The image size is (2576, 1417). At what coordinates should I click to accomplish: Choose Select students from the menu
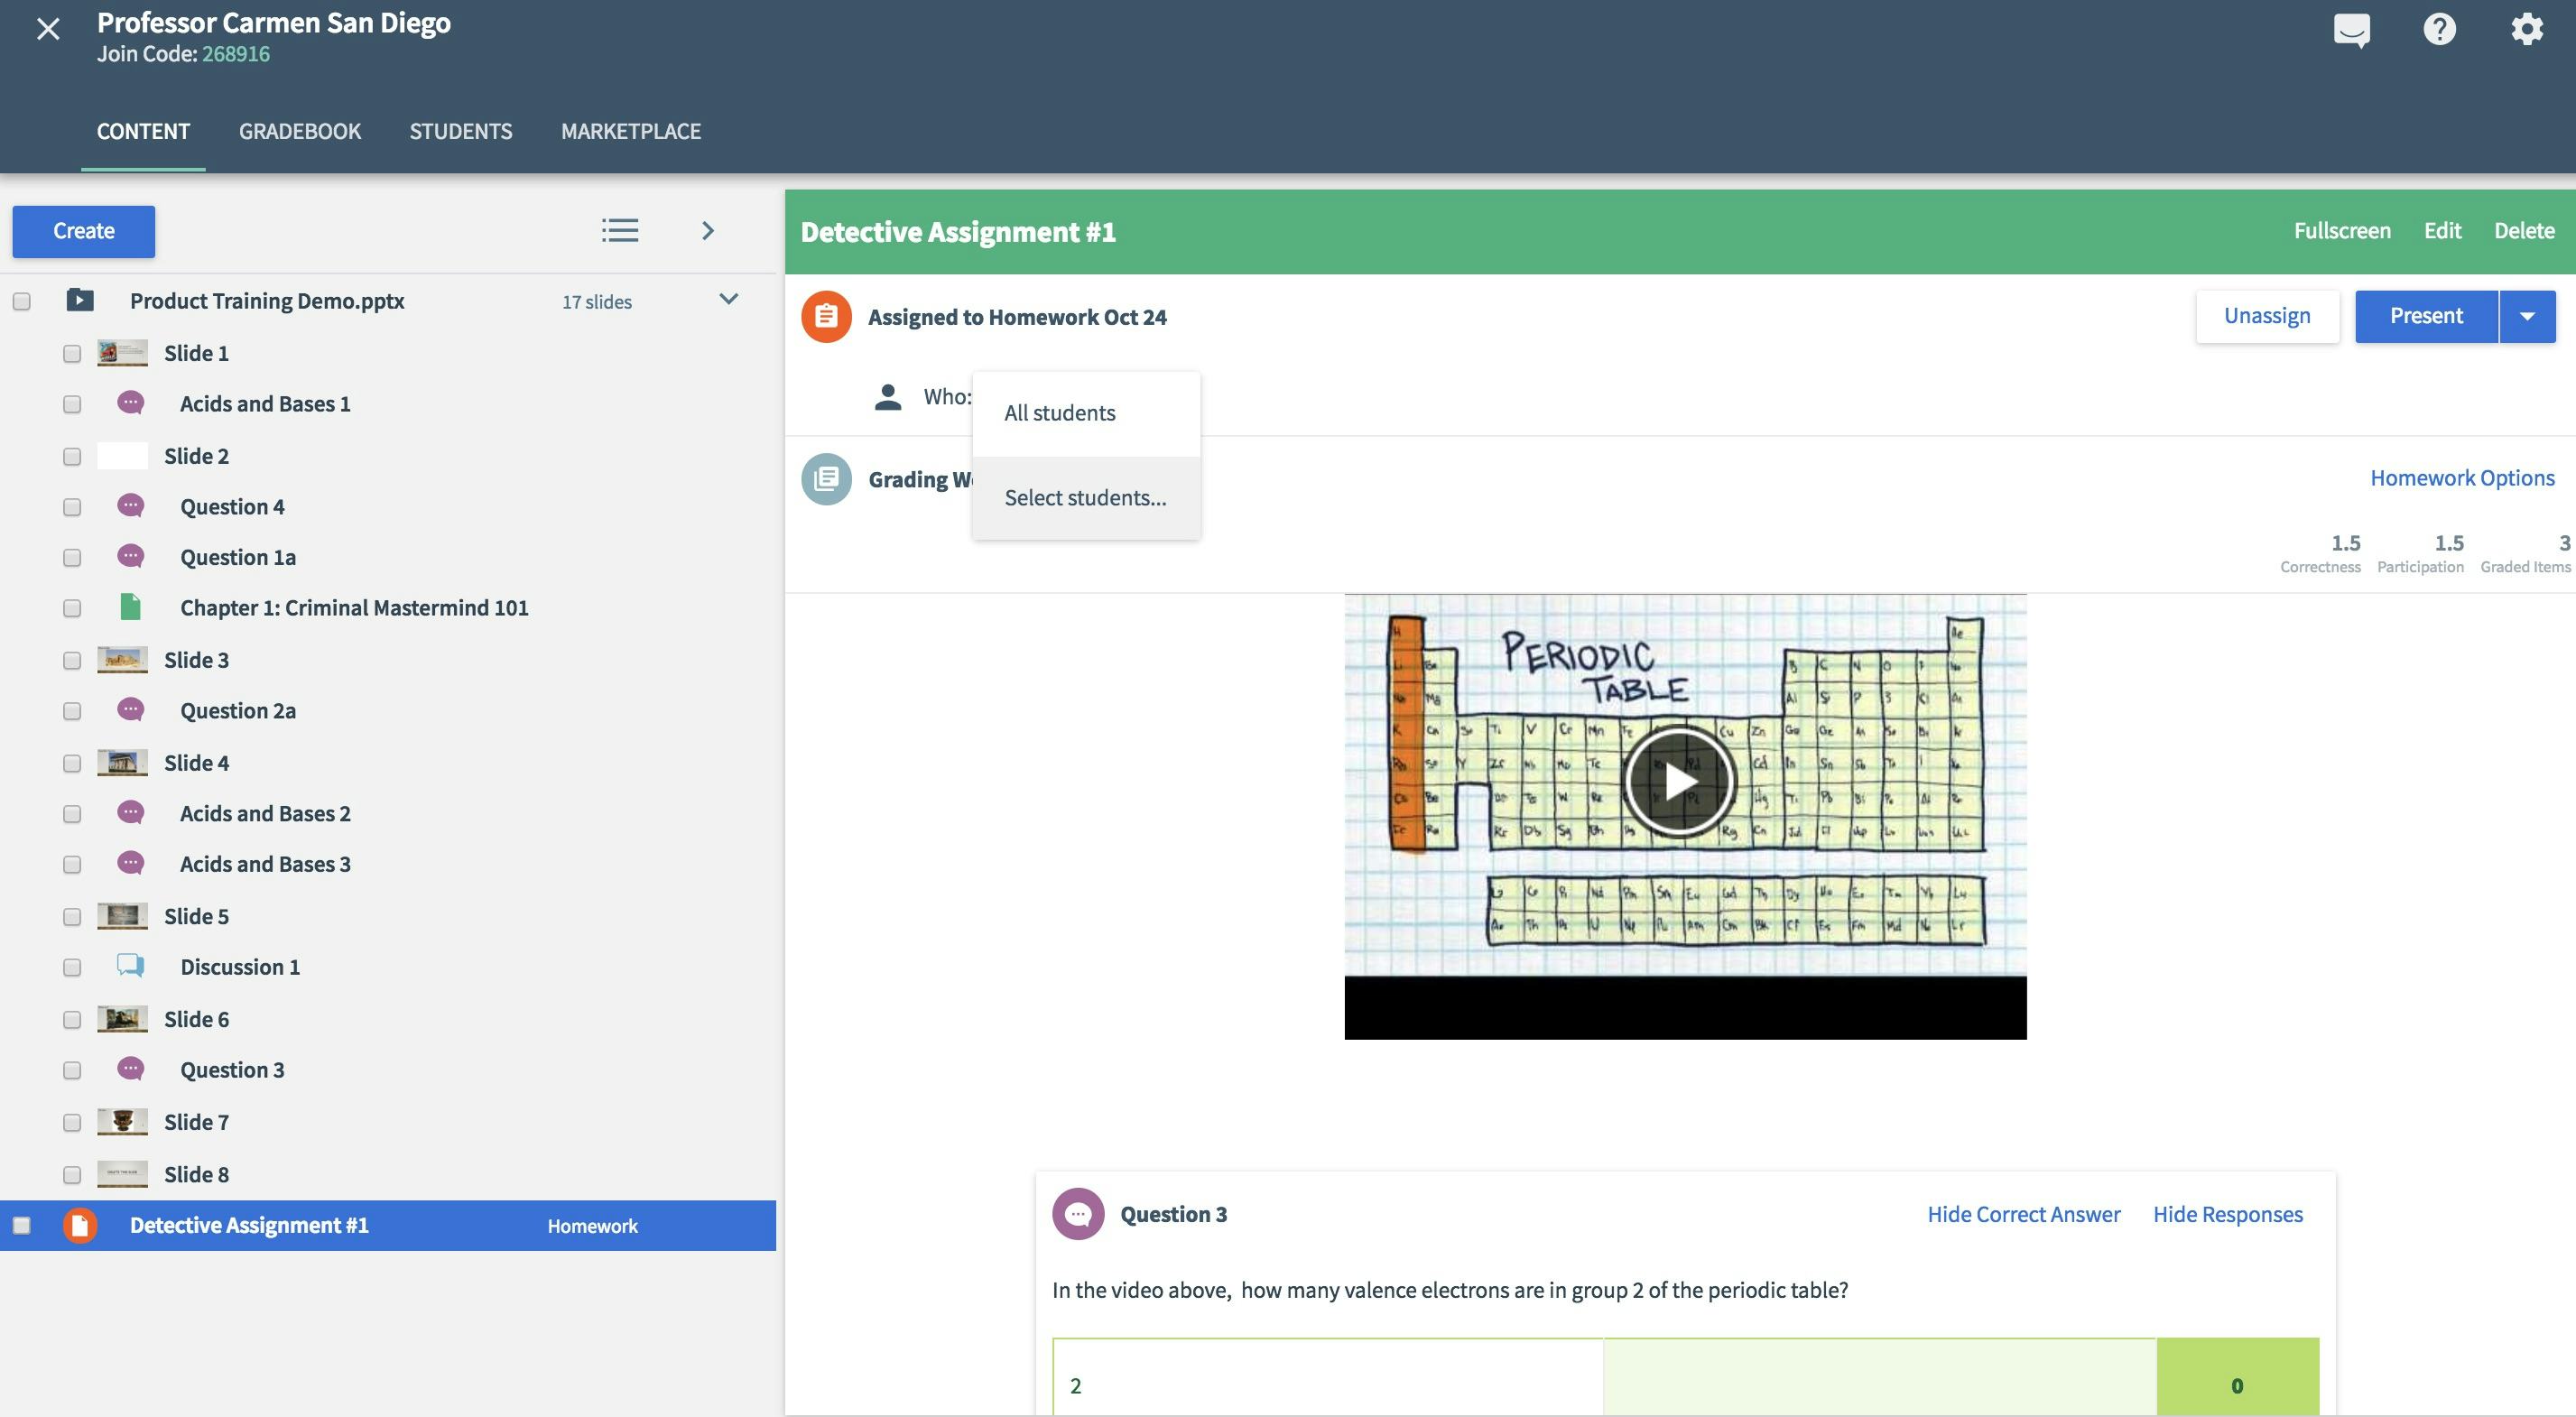tap(1085, 497)
